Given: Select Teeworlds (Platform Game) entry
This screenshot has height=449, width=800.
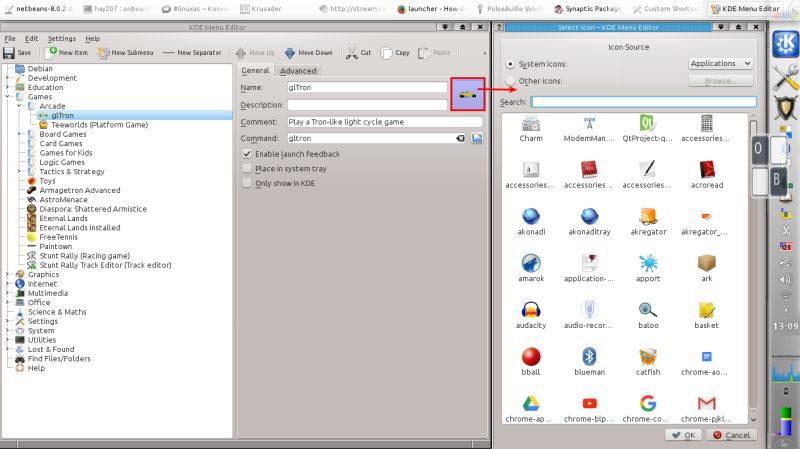Looking at the screenshot, I should [99, 124].
